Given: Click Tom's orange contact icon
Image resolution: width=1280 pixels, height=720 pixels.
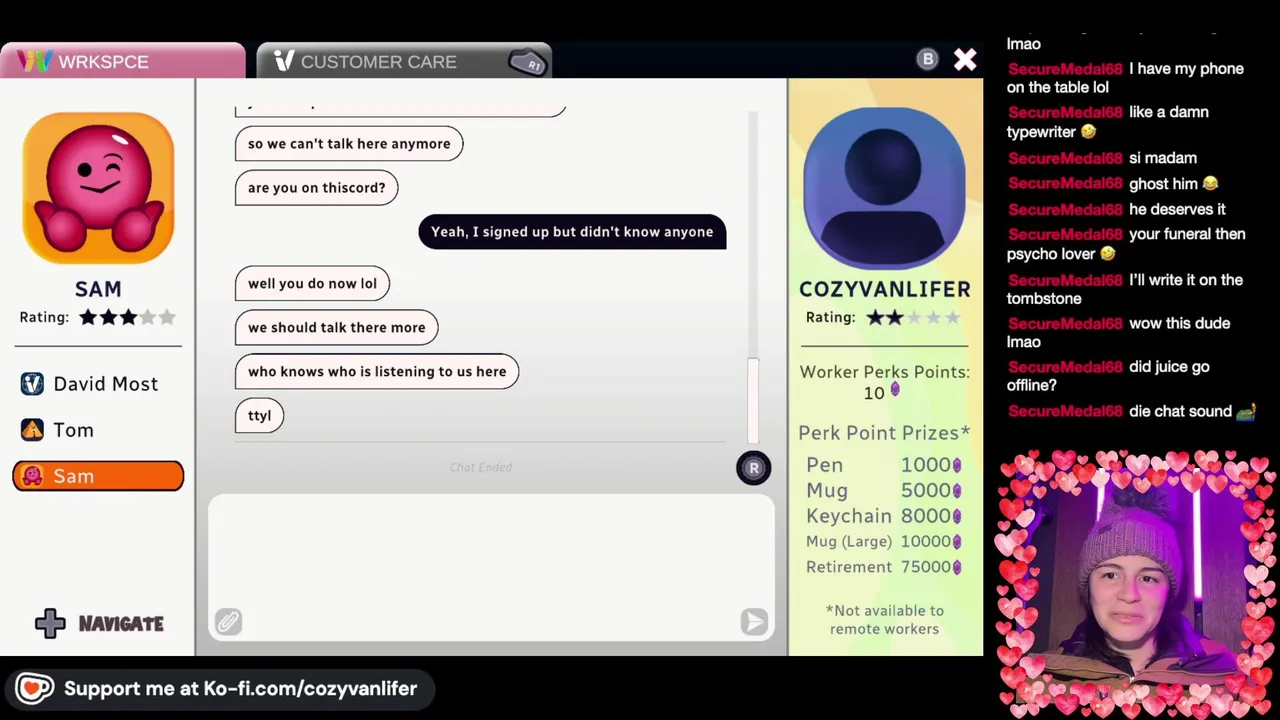Looking at the screenshot, I should point(32,430).
